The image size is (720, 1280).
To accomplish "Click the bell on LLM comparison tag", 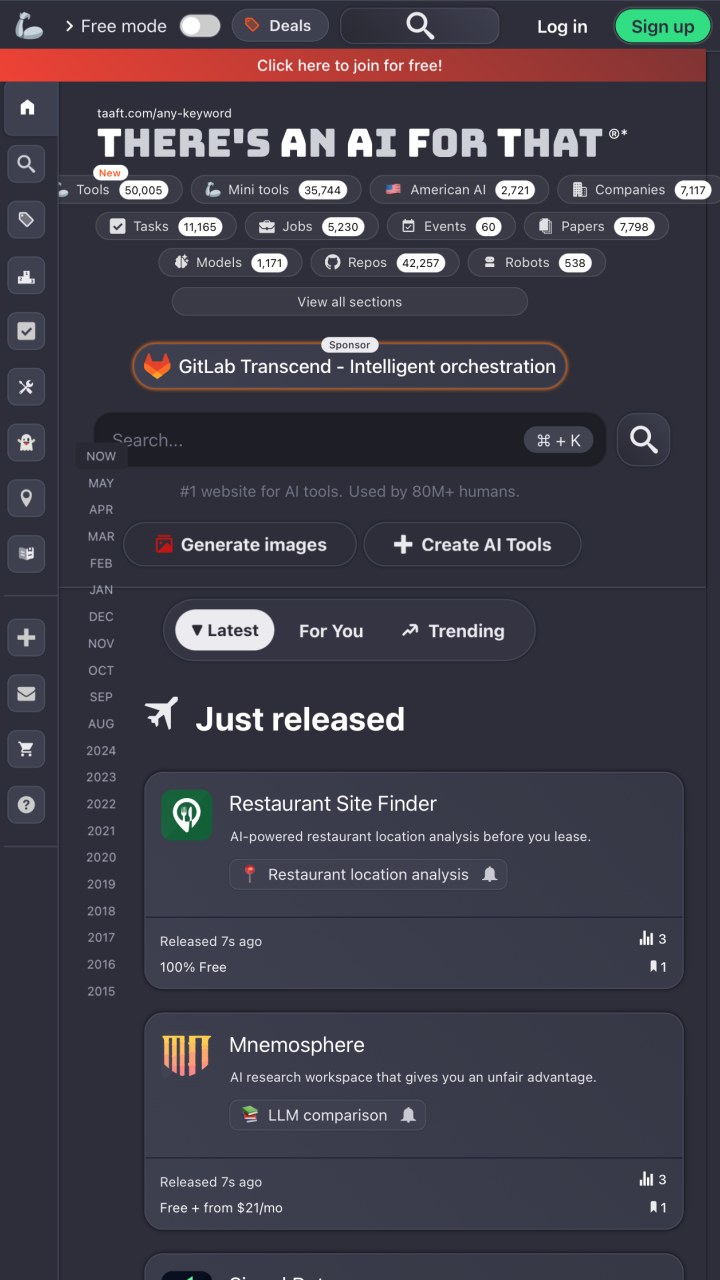I will click(x=408, y=1115).
